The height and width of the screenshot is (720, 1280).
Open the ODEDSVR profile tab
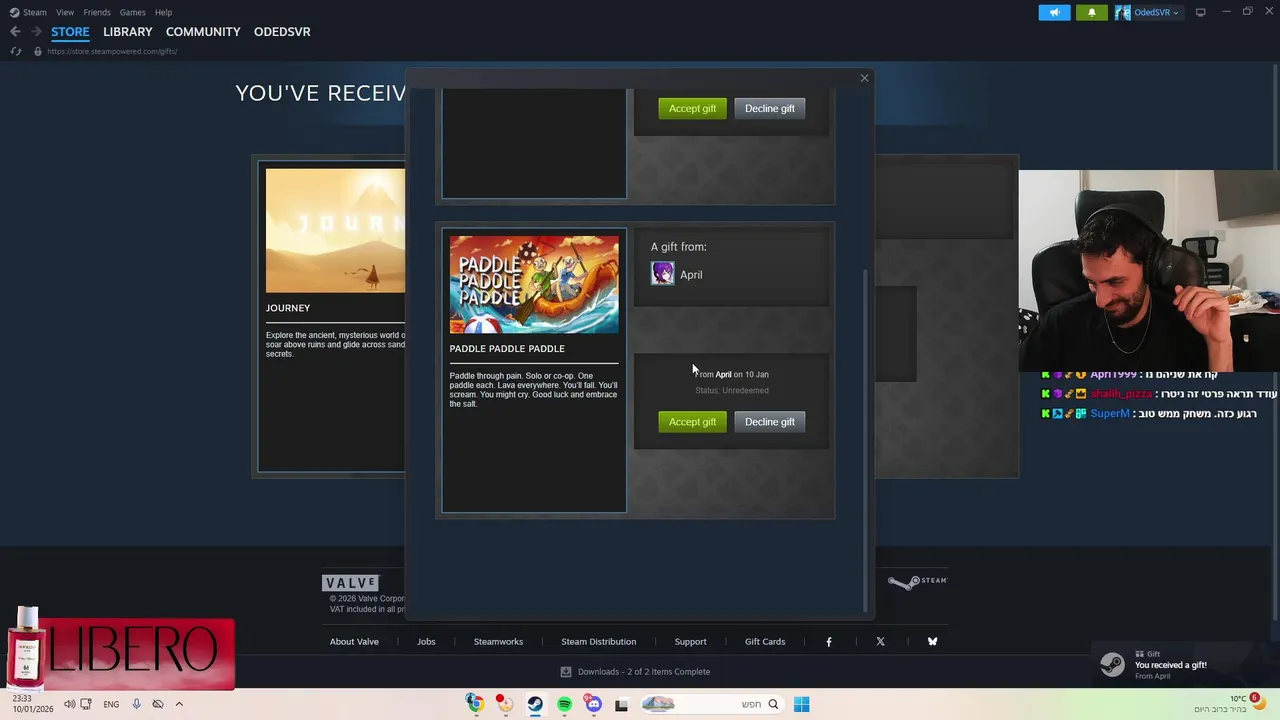pos(282,32)
